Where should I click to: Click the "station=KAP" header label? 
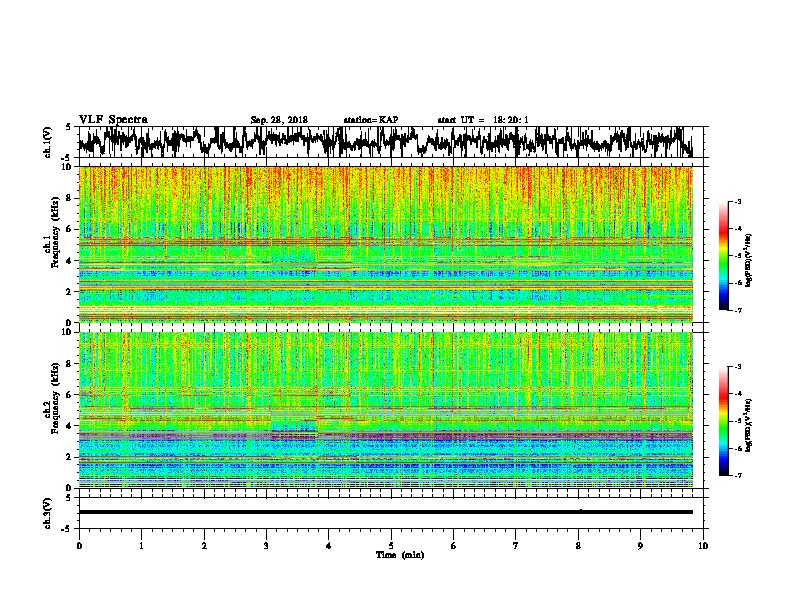point(371,120)
